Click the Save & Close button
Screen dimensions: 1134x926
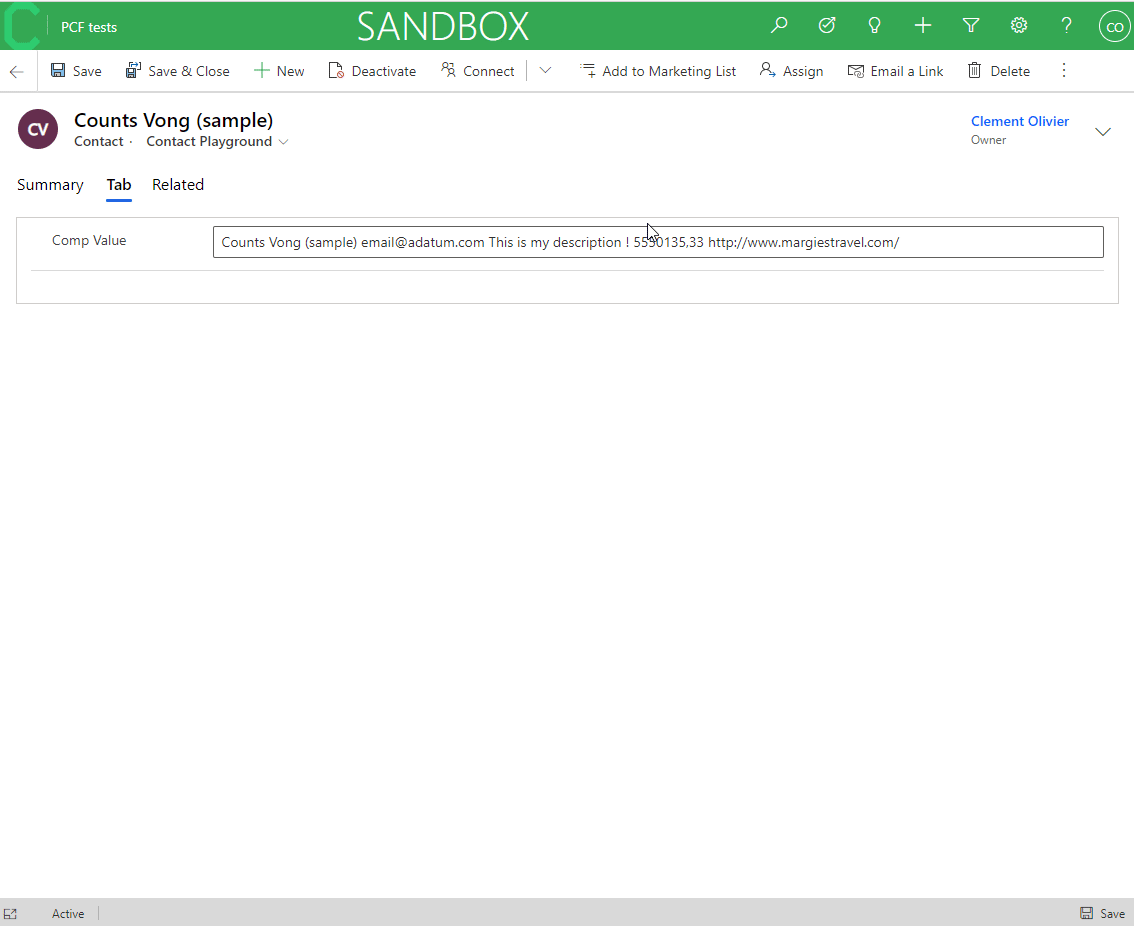pyautogui.click(x=178, y=71)
